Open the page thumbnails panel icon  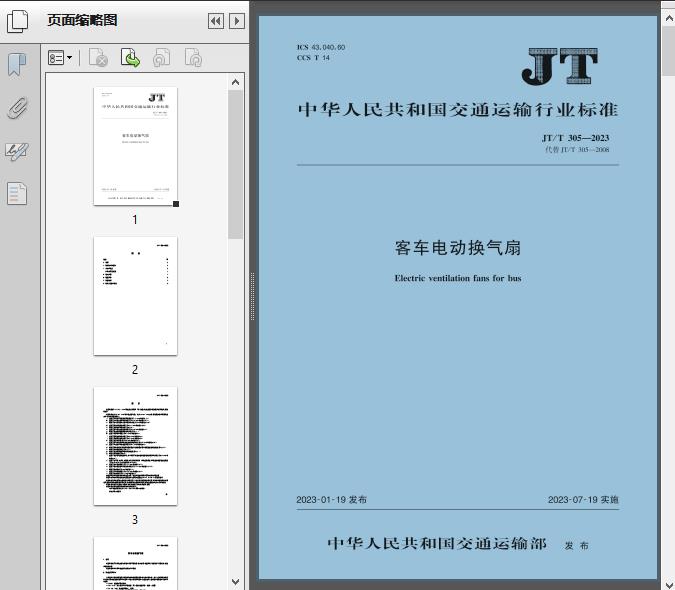click(18, 21)
